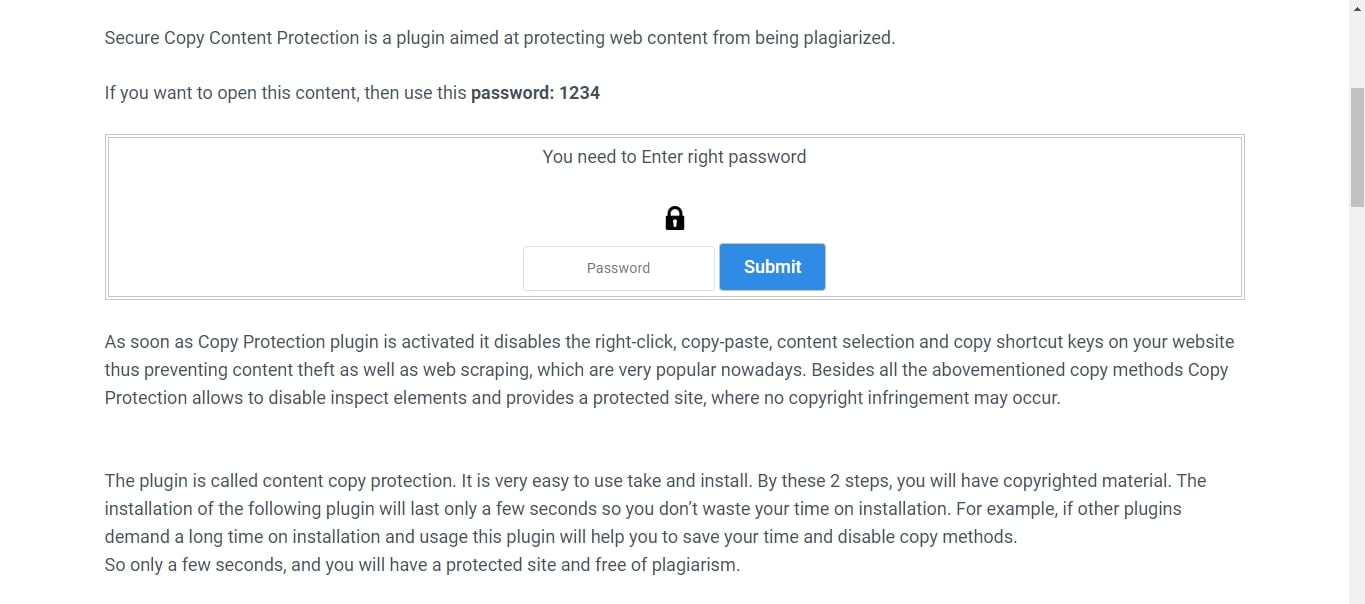Viewport: 1365px width, 604px height.
Task: Click the scrollbar track below the thumb
Action: [1357, 400]
